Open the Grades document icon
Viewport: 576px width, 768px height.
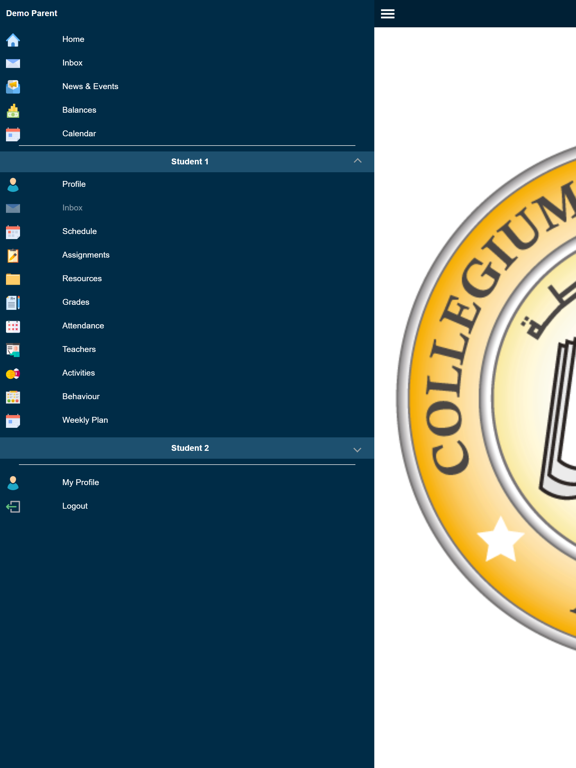(x=13, y=303)
